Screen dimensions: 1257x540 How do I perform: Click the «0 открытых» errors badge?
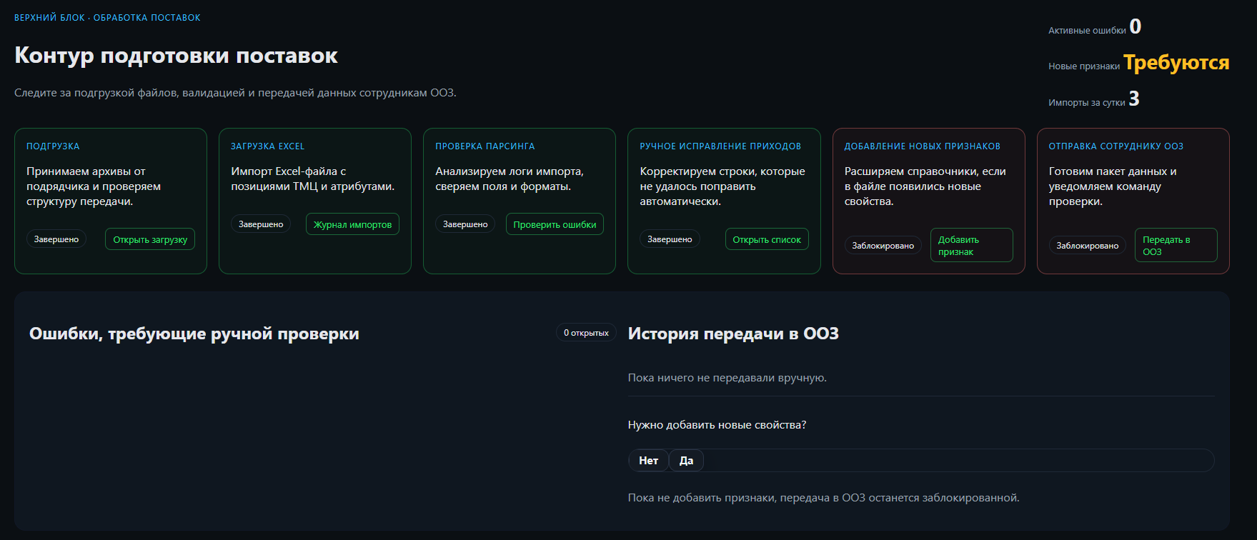click(x=585, y=333)
